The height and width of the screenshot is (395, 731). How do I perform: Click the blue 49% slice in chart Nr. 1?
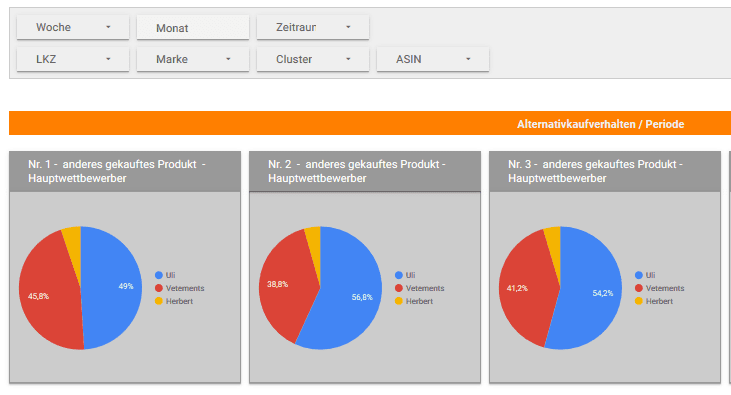click(112, 288)
